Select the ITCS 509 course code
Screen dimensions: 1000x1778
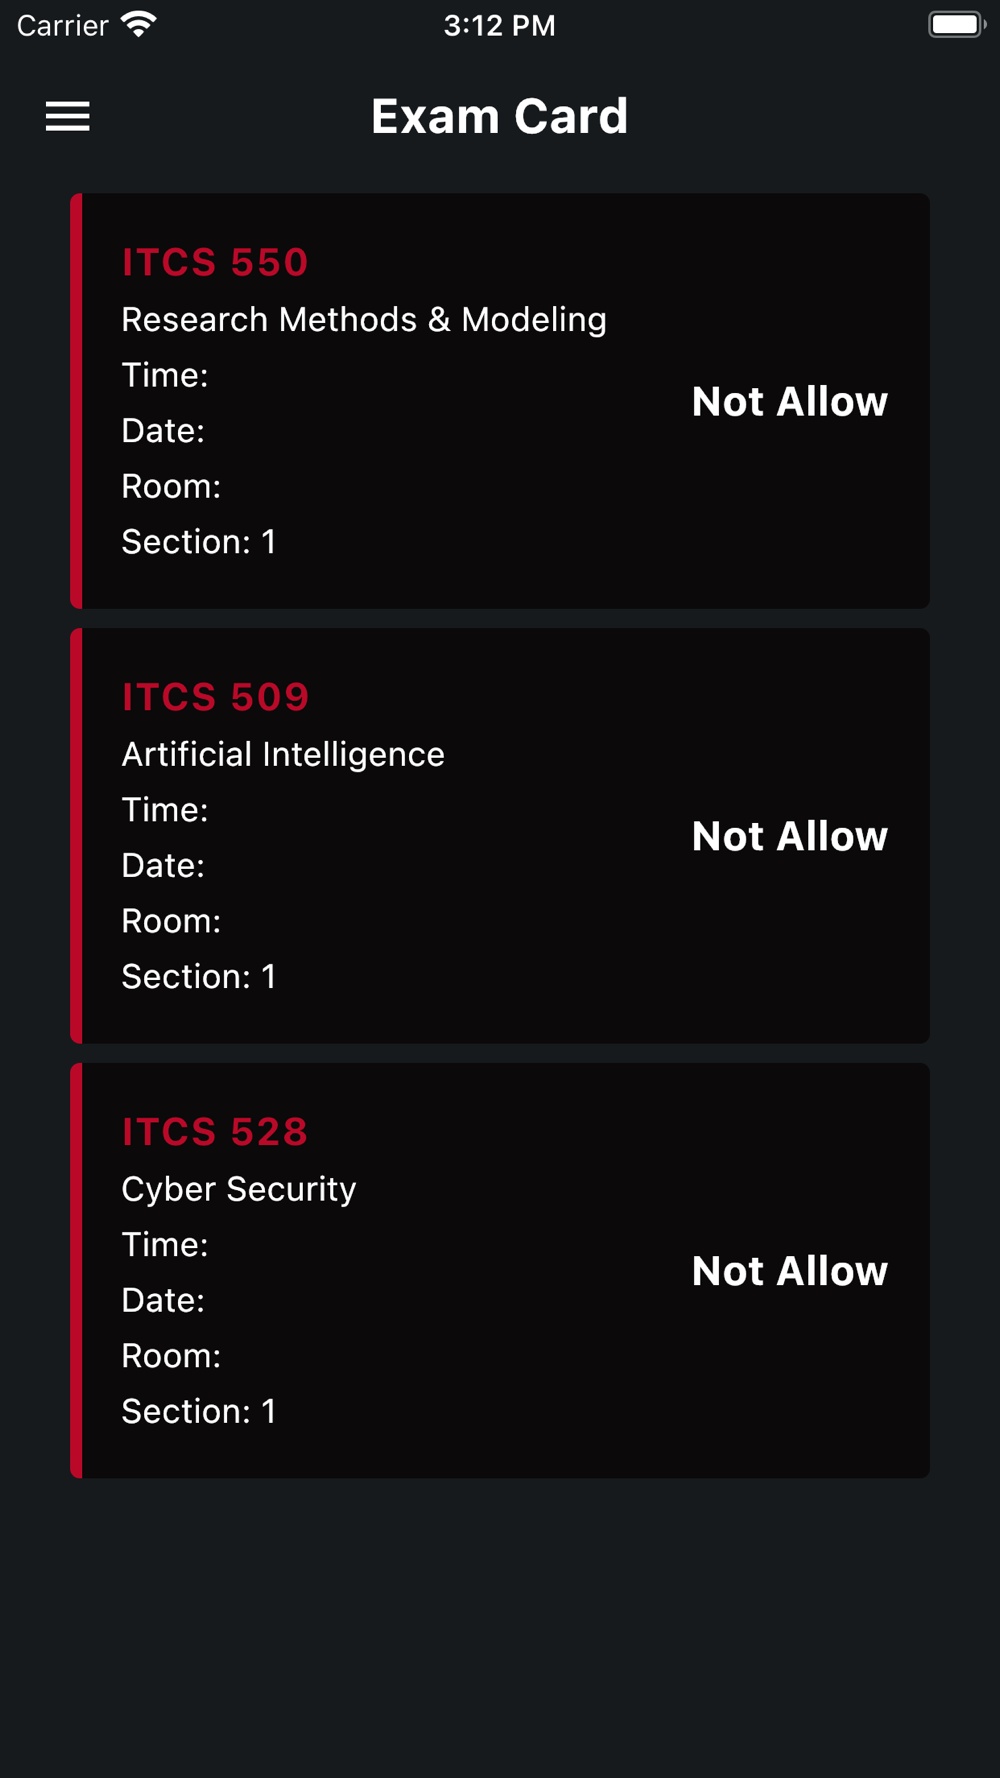[215, 697]
